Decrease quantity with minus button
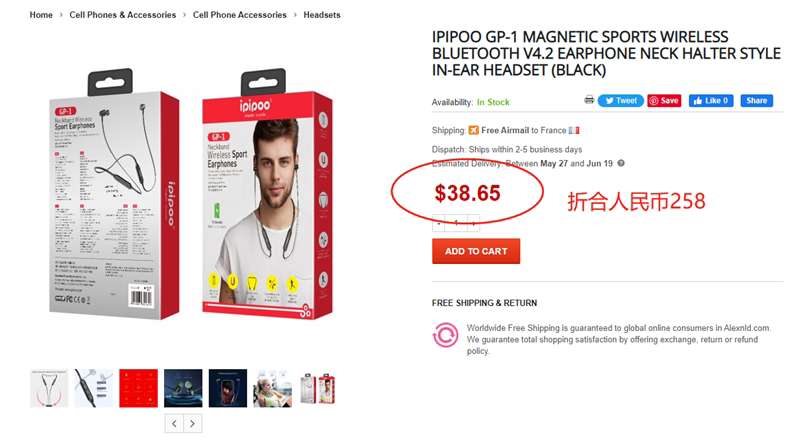The height and width of the screenshot is (438, 800). point(439,223)
